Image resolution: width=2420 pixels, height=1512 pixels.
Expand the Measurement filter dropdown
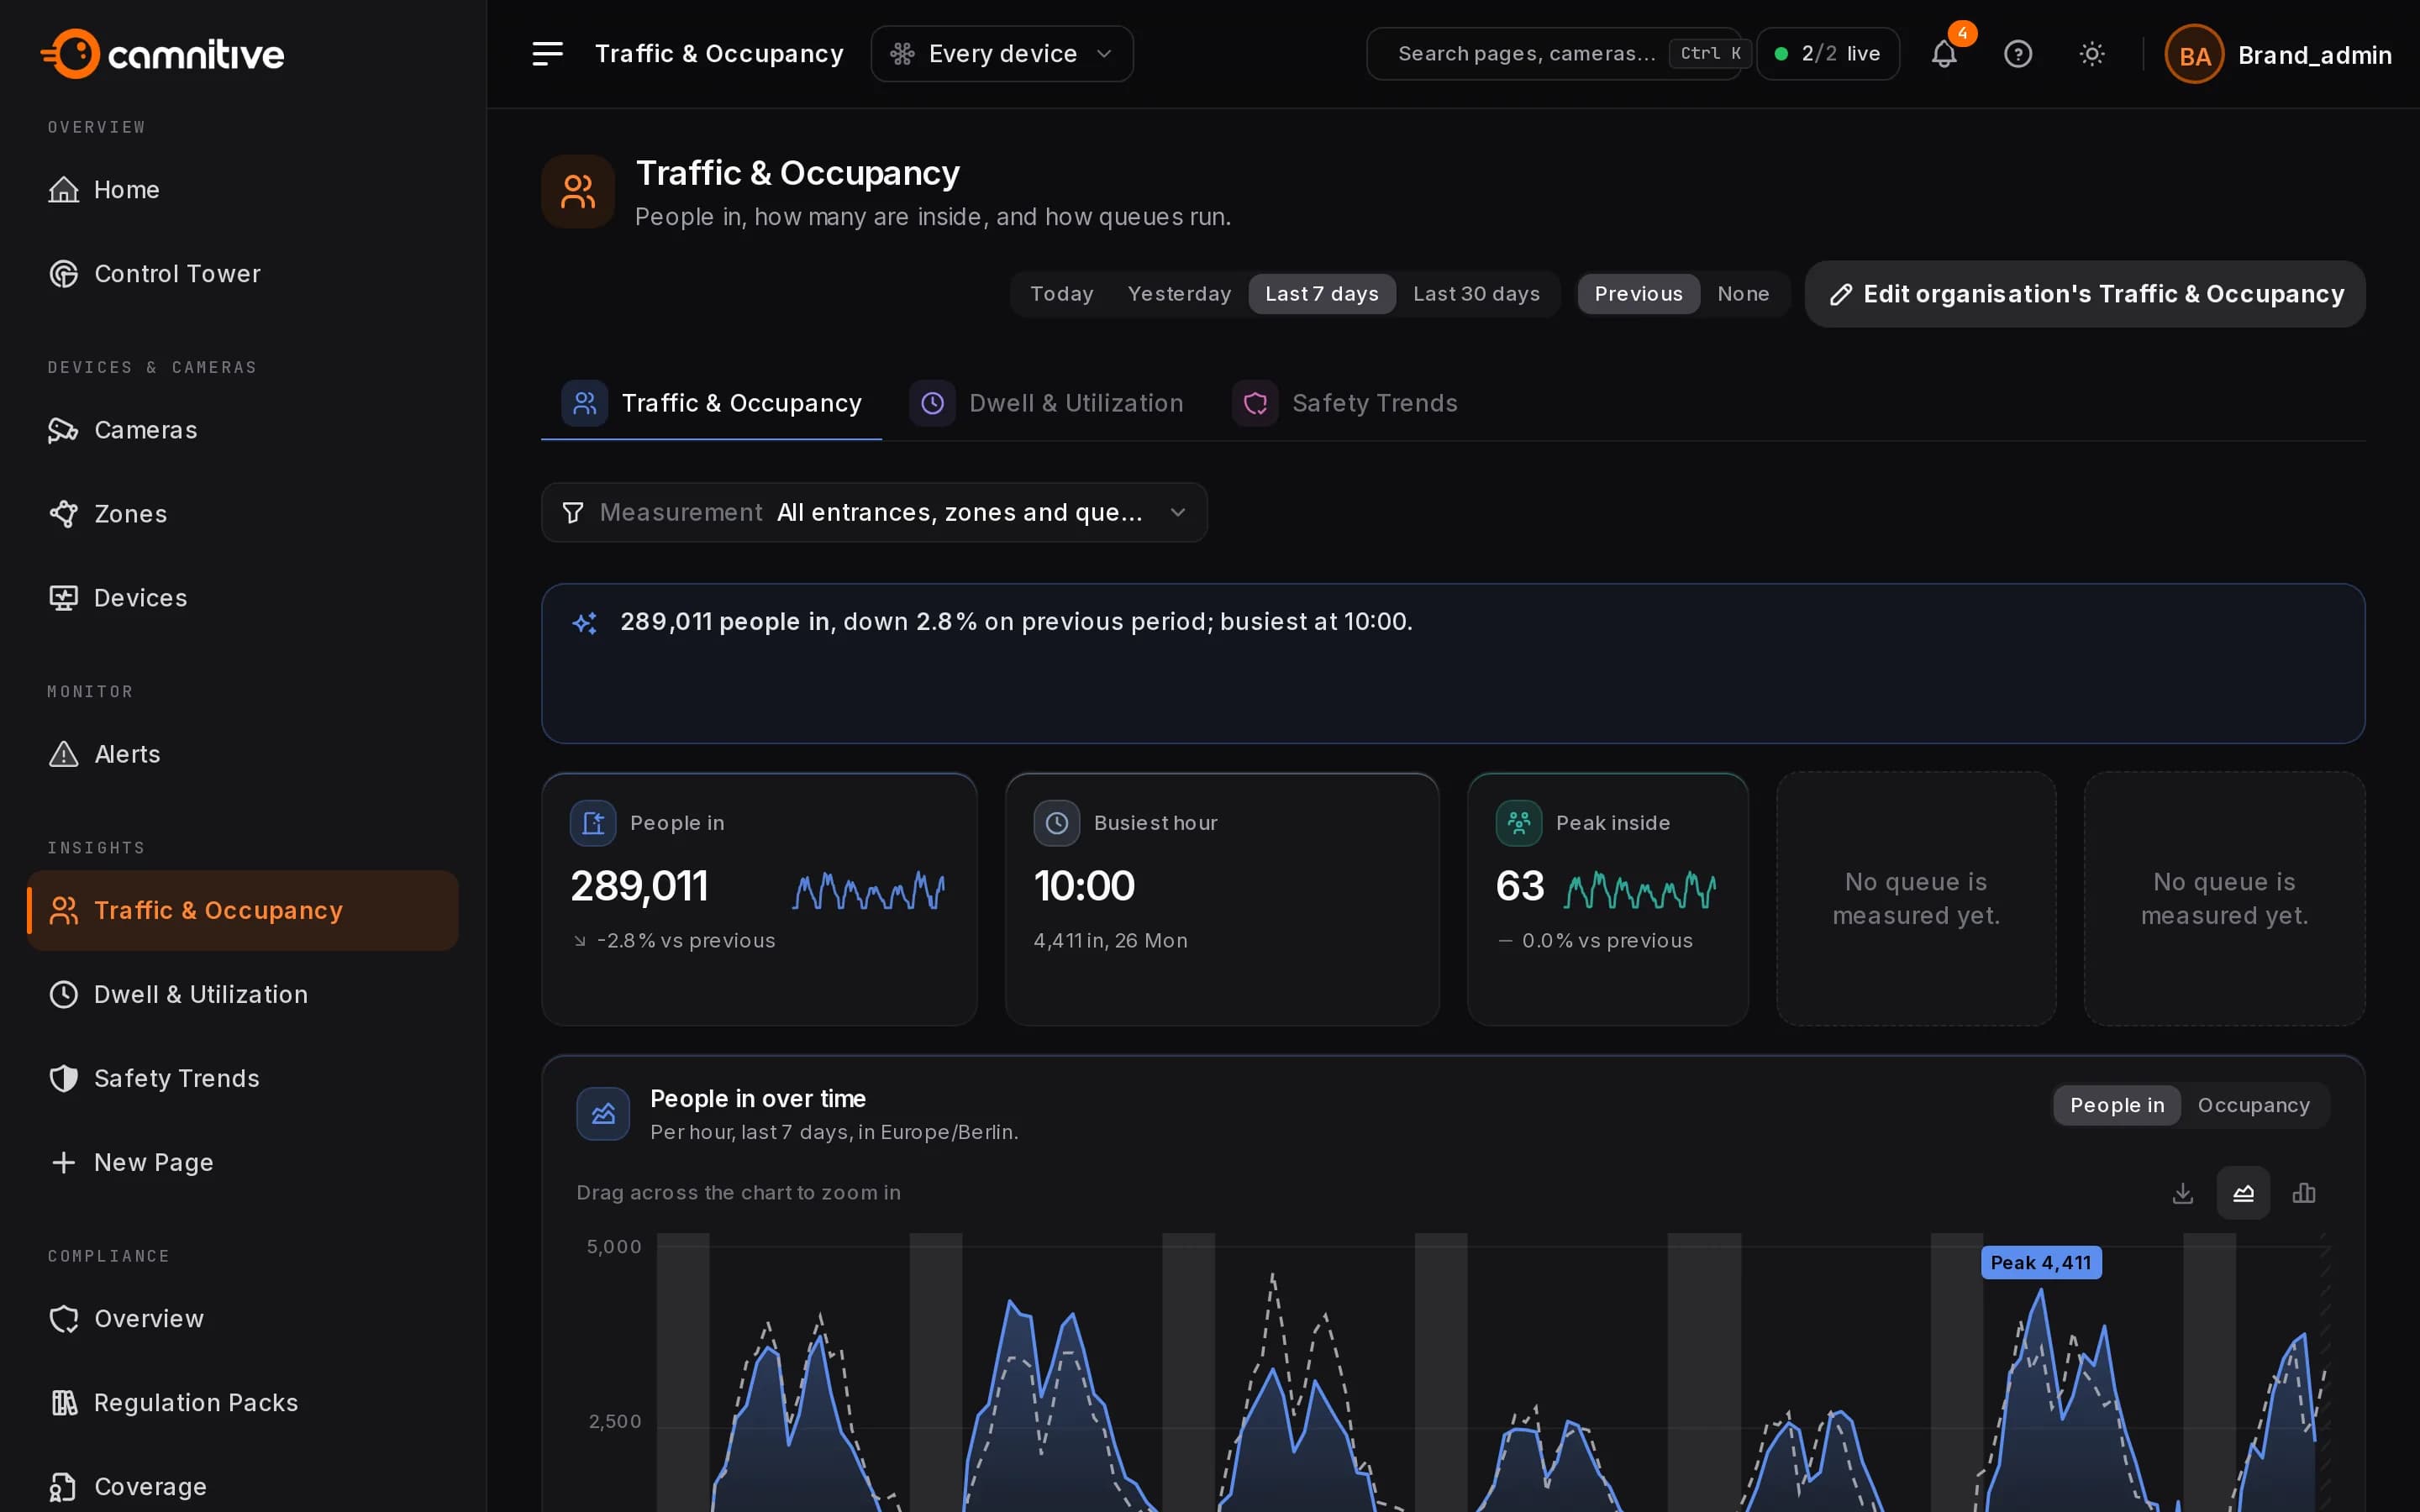tap(874, 512)
